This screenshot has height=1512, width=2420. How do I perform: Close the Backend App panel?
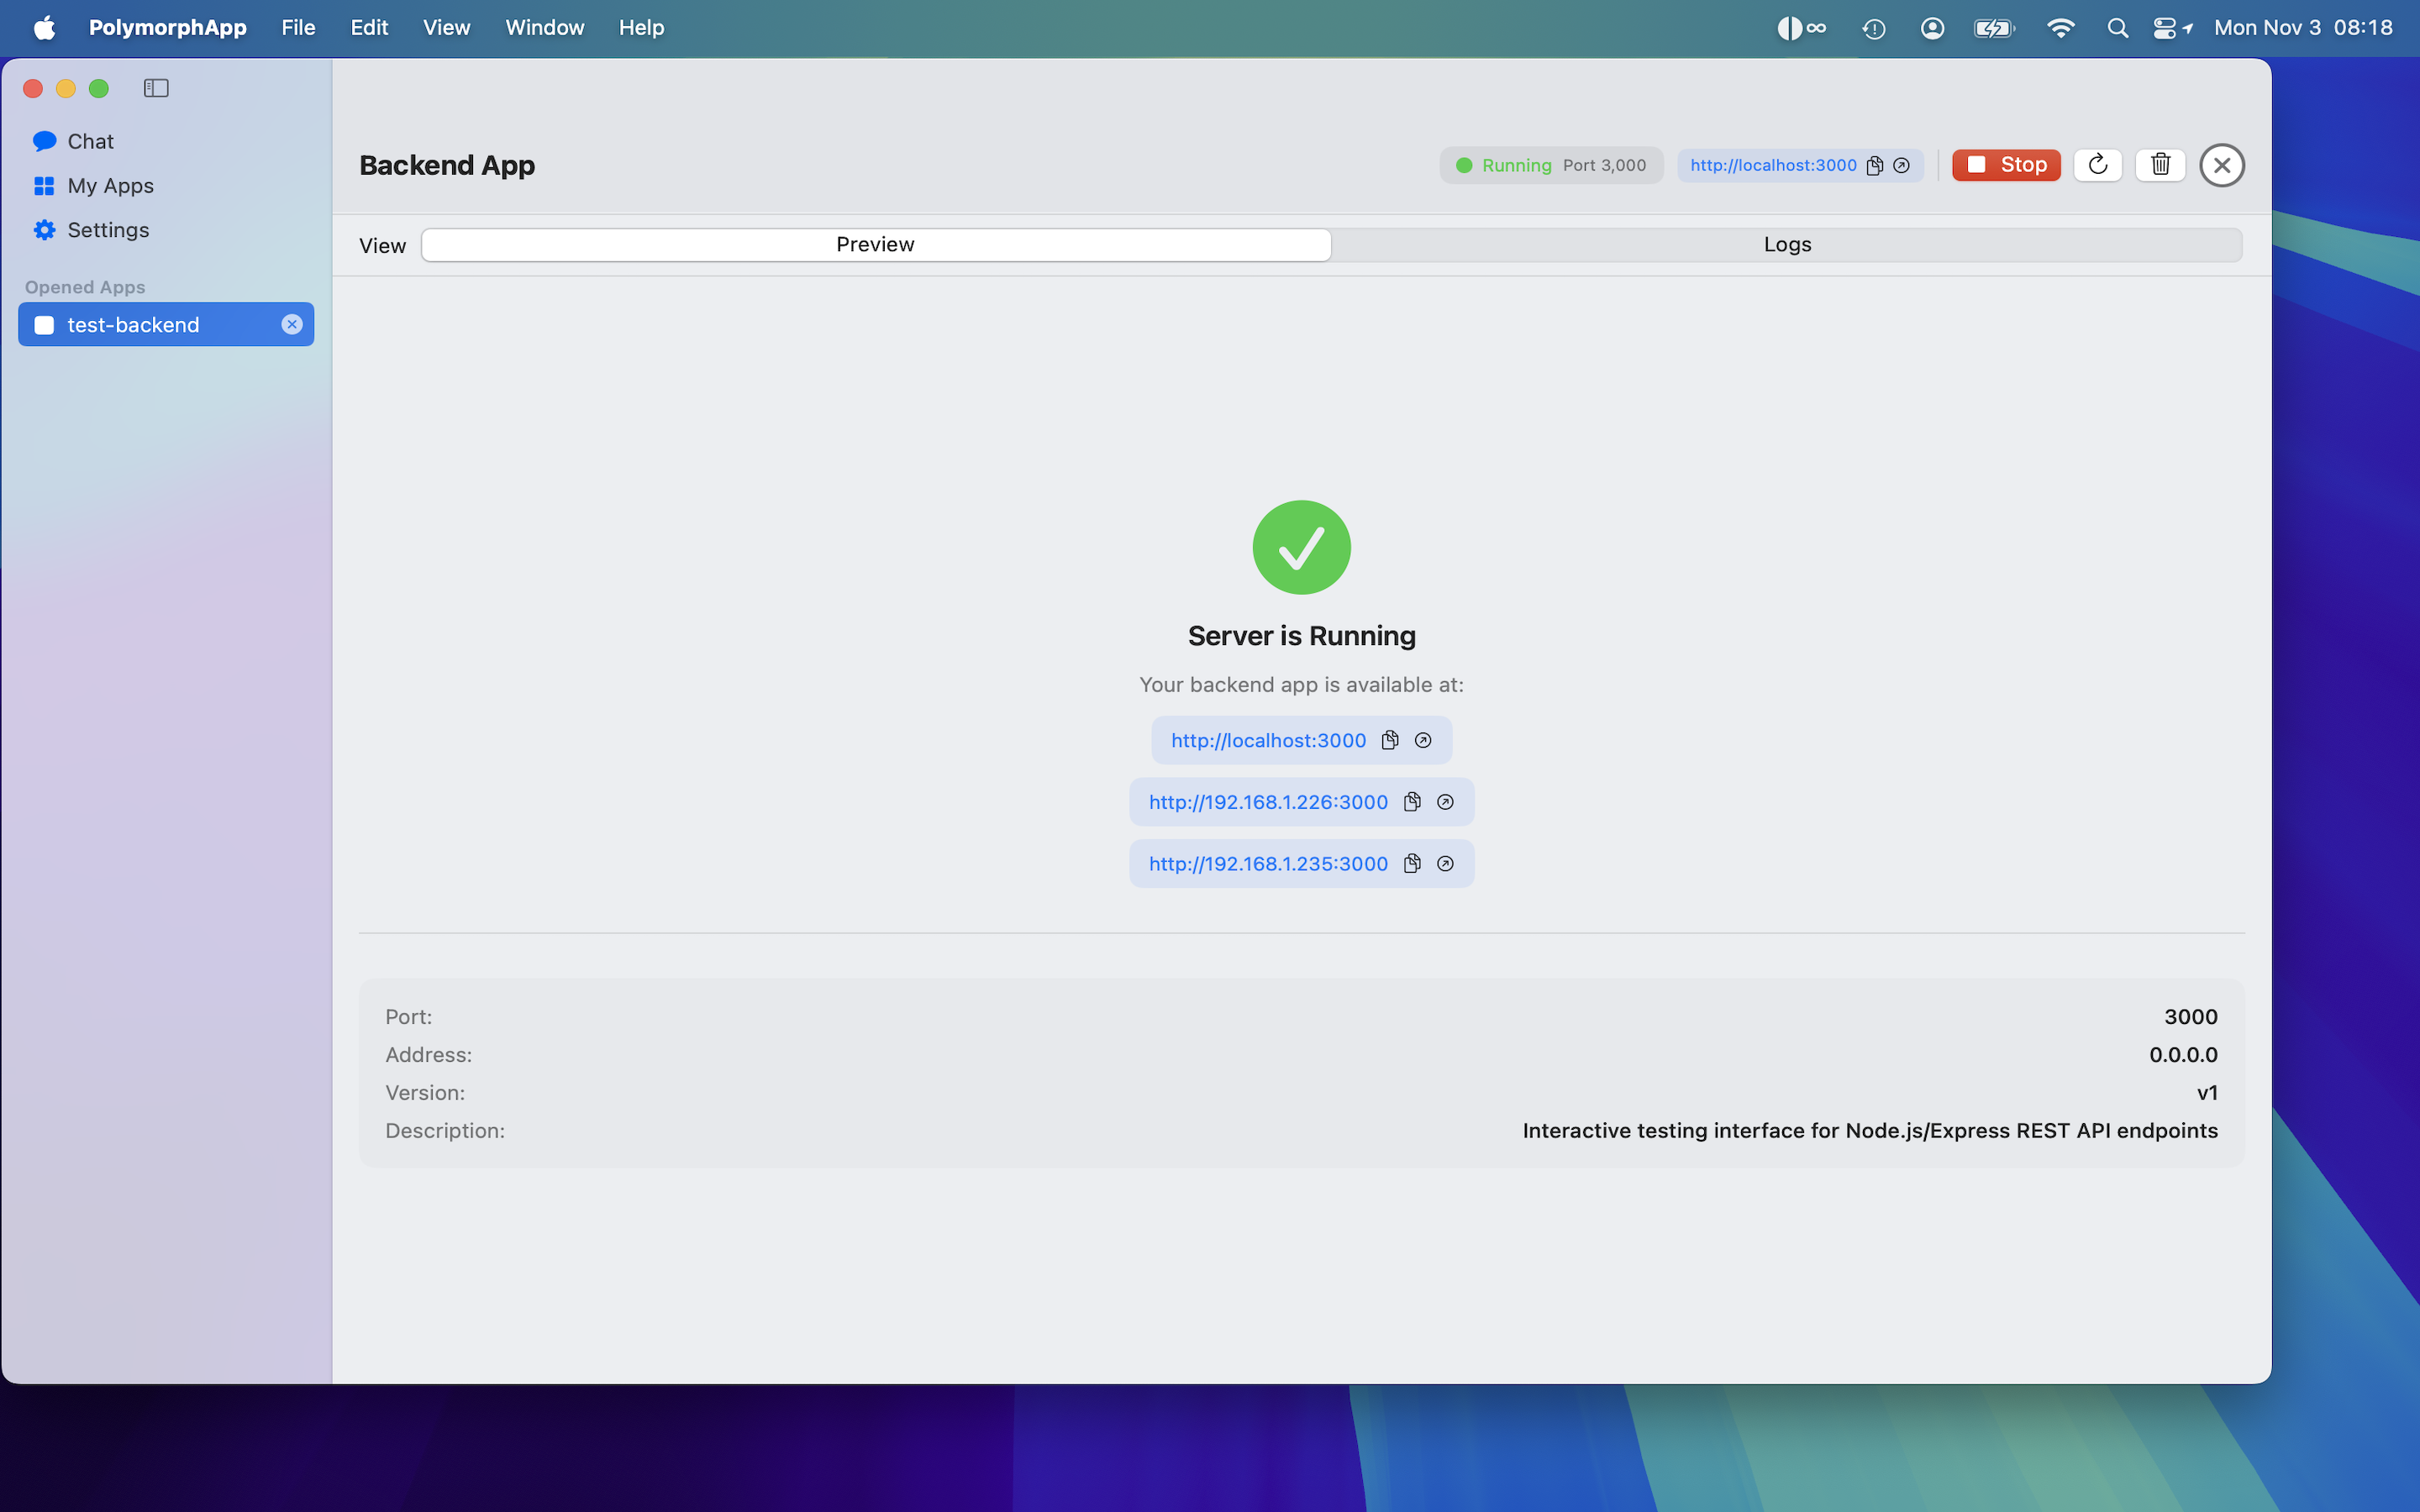coord(2221,165)
